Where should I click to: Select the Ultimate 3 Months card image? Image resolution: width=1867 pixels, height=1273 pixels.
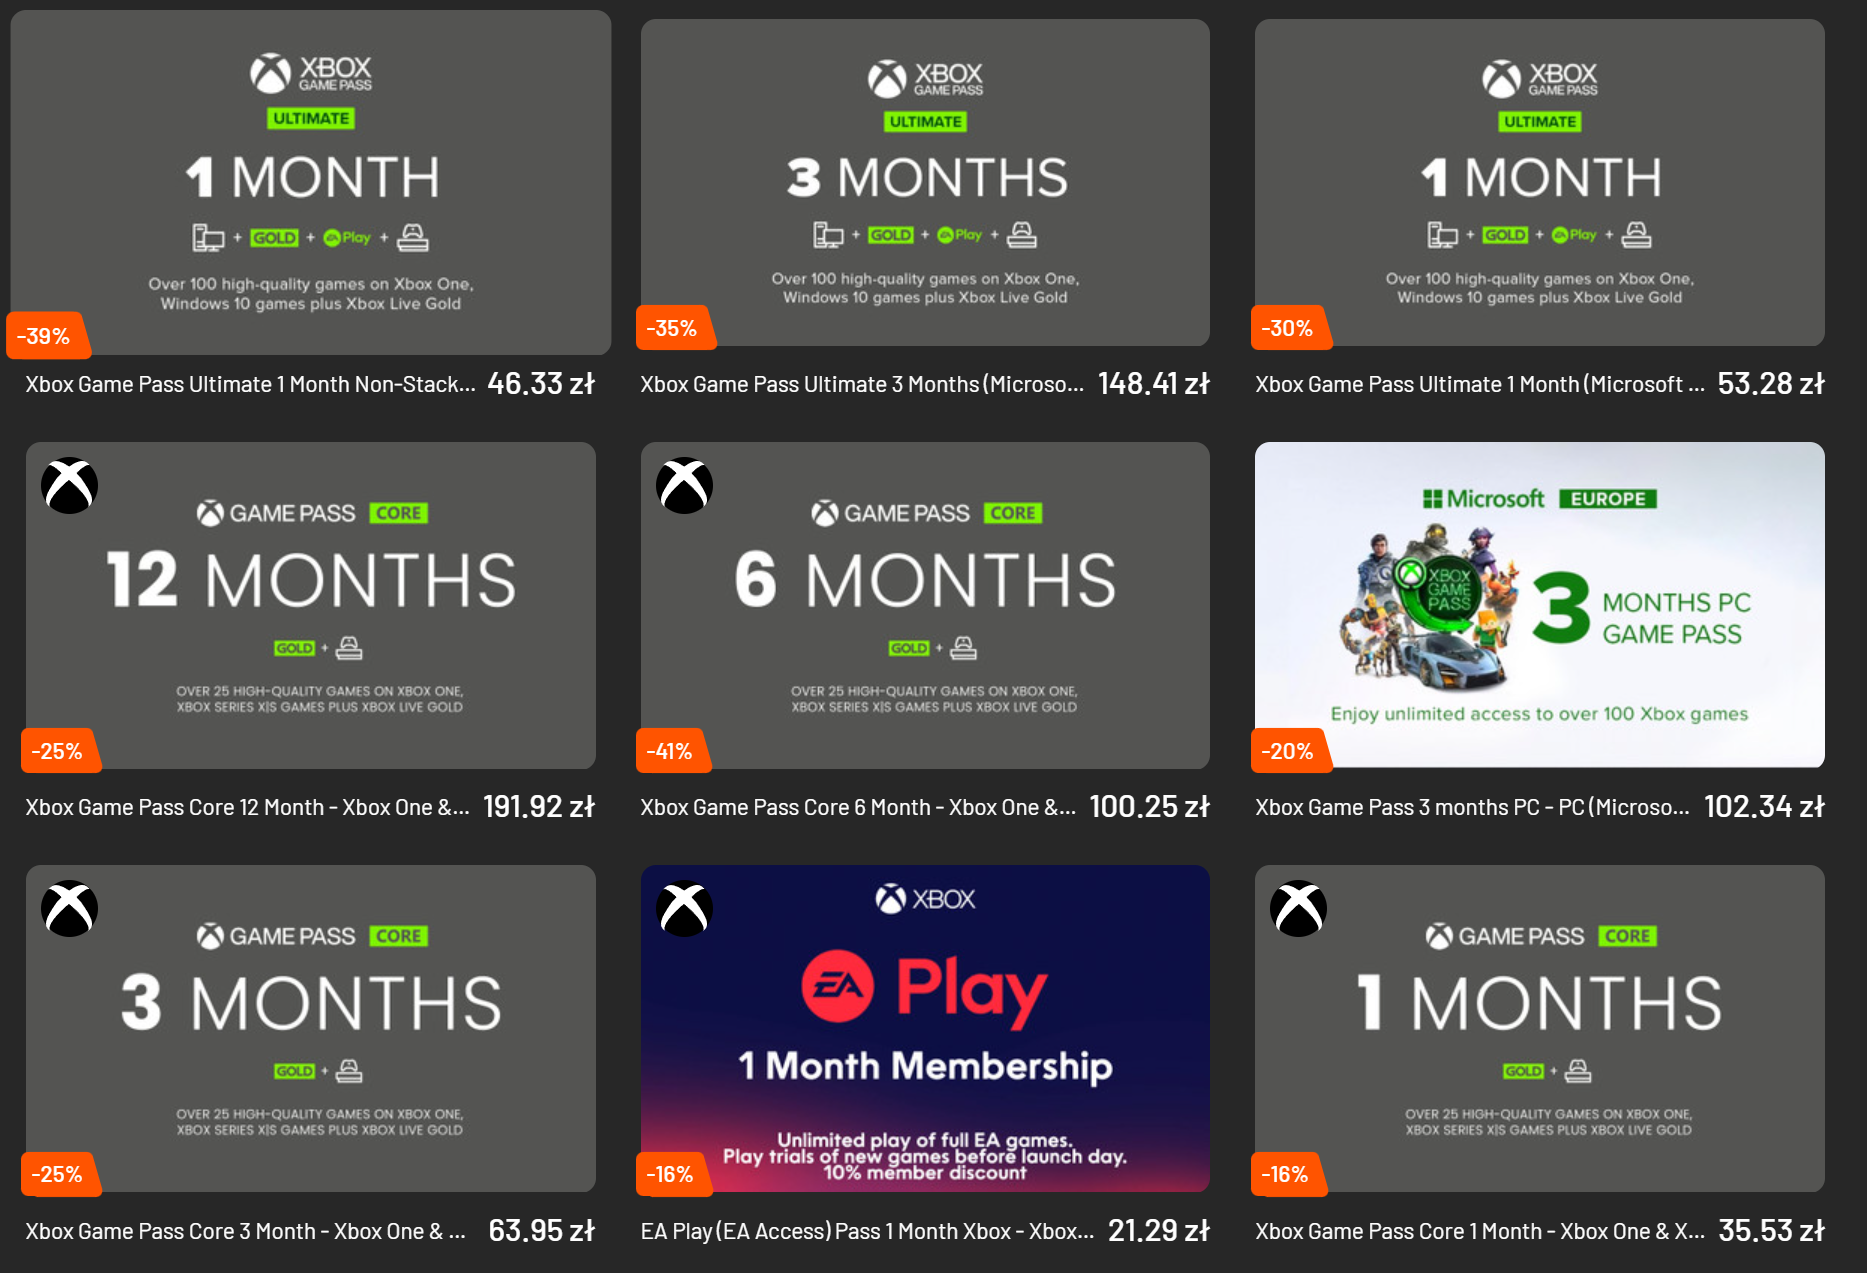pos(925,182)
